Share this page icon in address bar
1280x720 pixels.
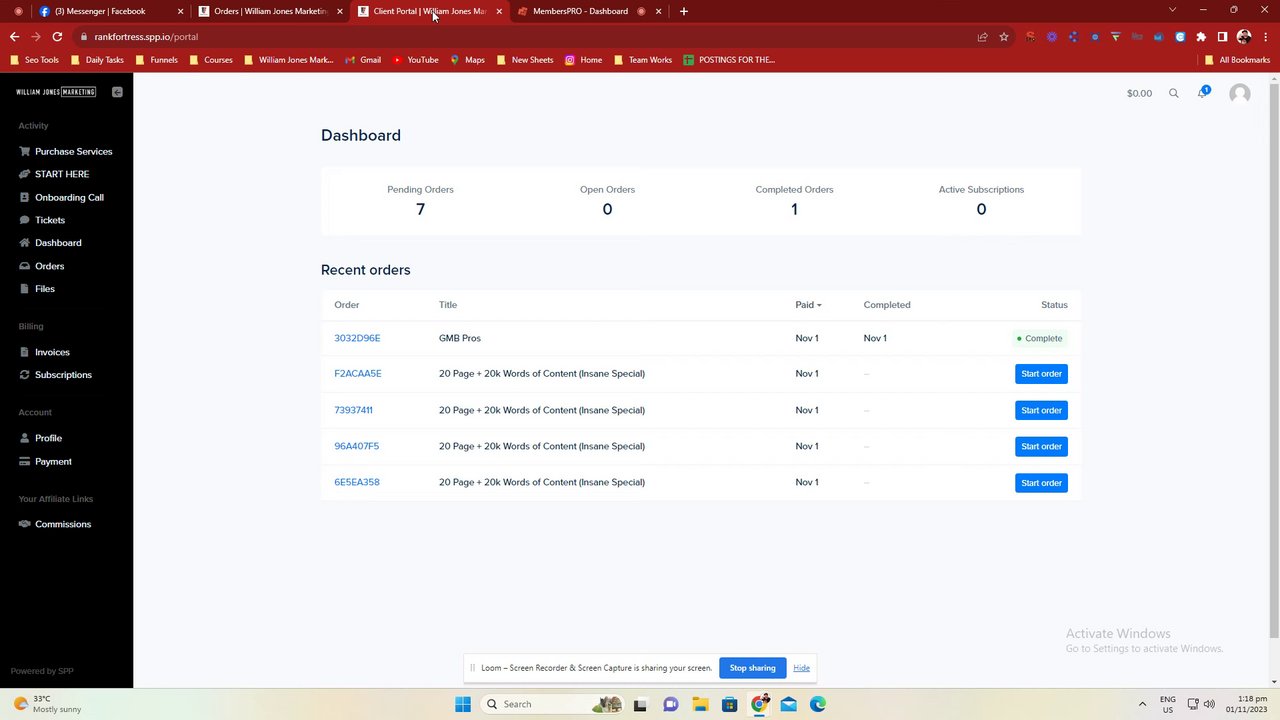(x=982, y=37)
